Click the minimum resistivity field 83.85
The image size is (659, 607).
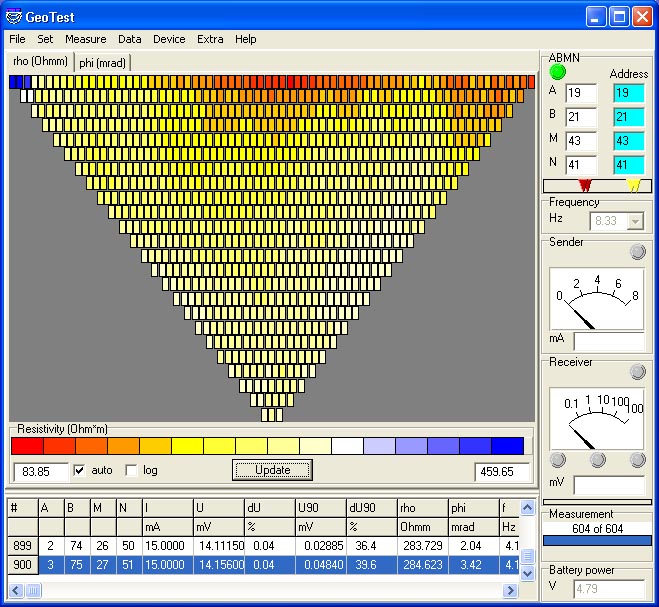pos(41,472)
